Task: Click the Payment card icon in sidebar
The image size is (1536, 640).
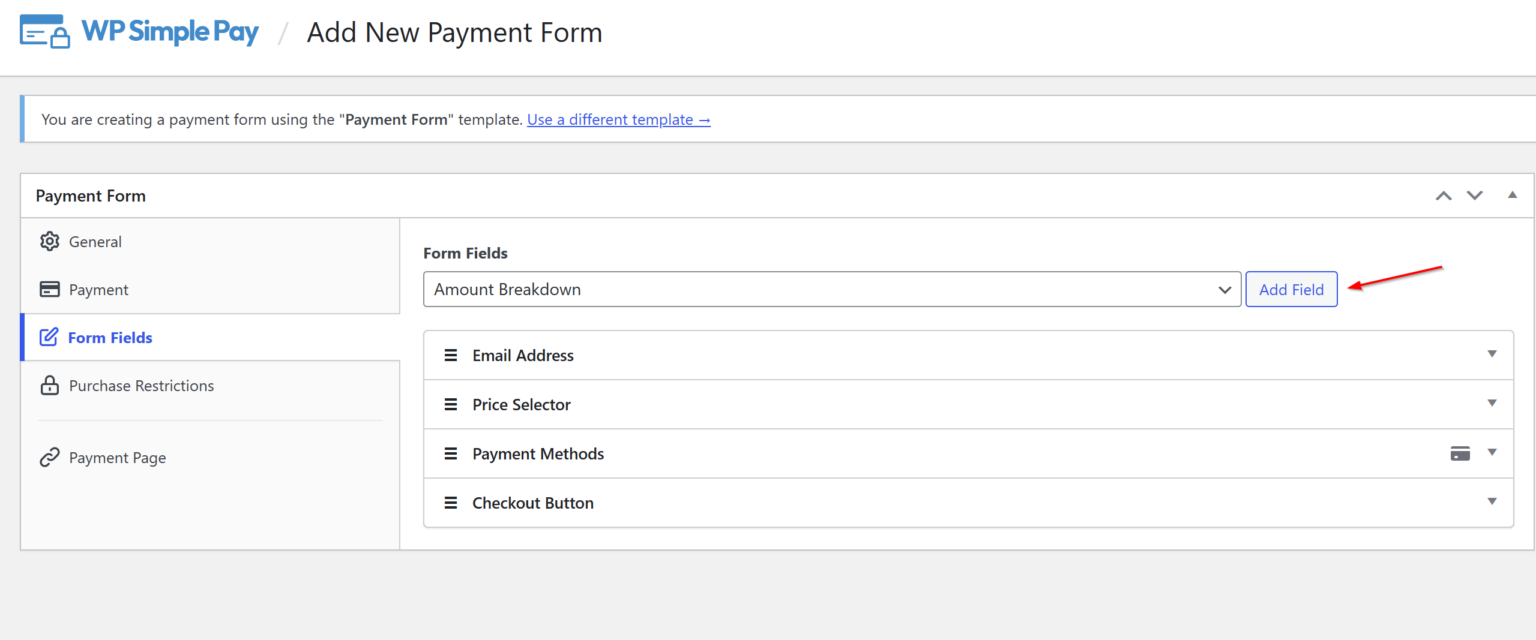Action: (49, 289)
